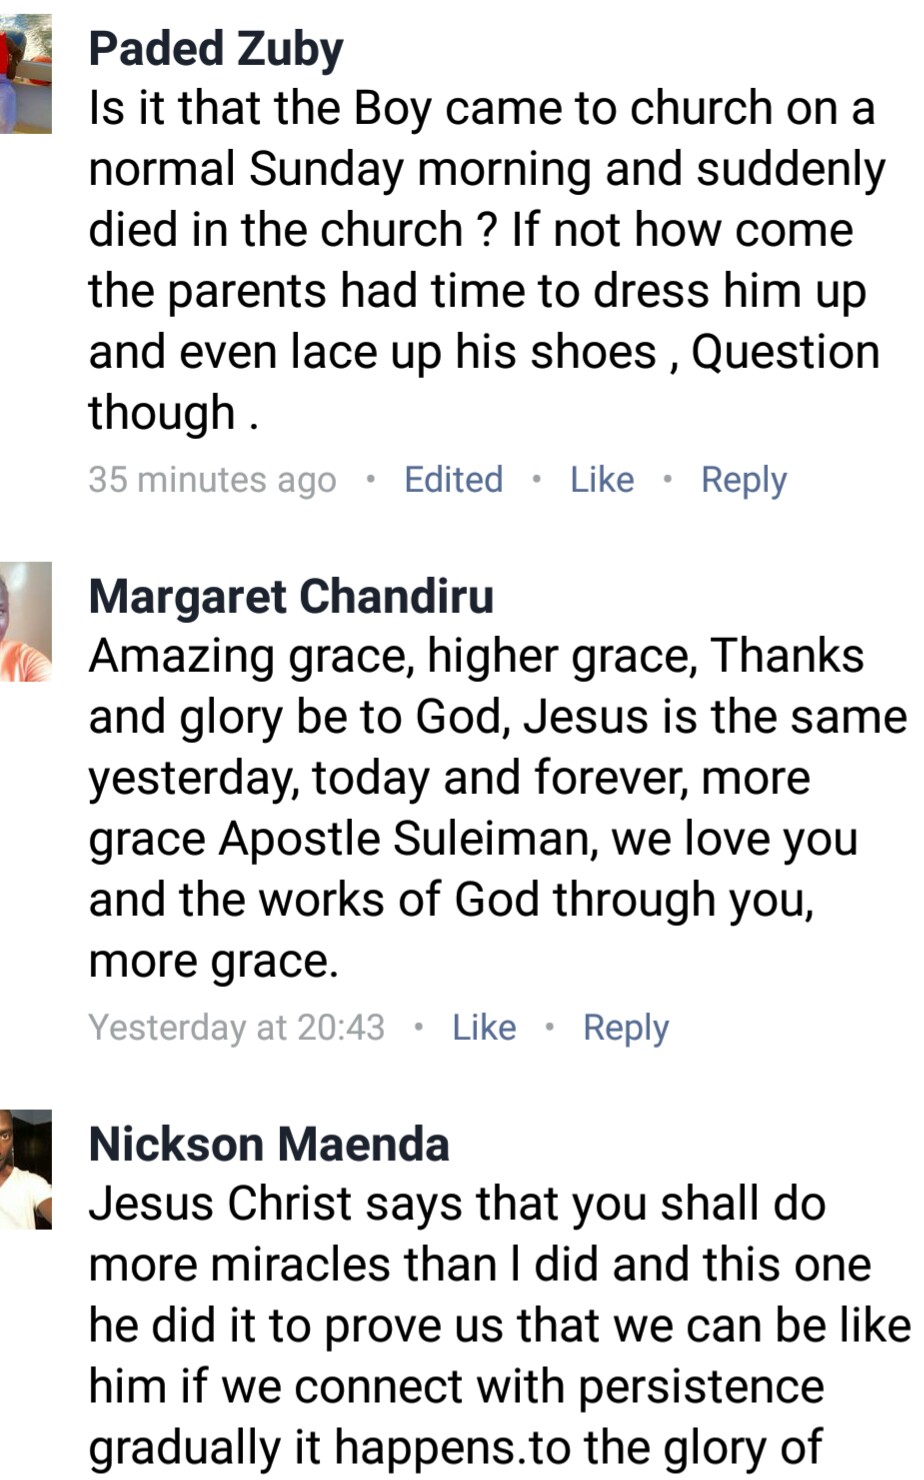The width and height of the screenshot is (924, 1480).
Task: Open Margaret Chandiru's profile via her name
Action: [291, 597]
